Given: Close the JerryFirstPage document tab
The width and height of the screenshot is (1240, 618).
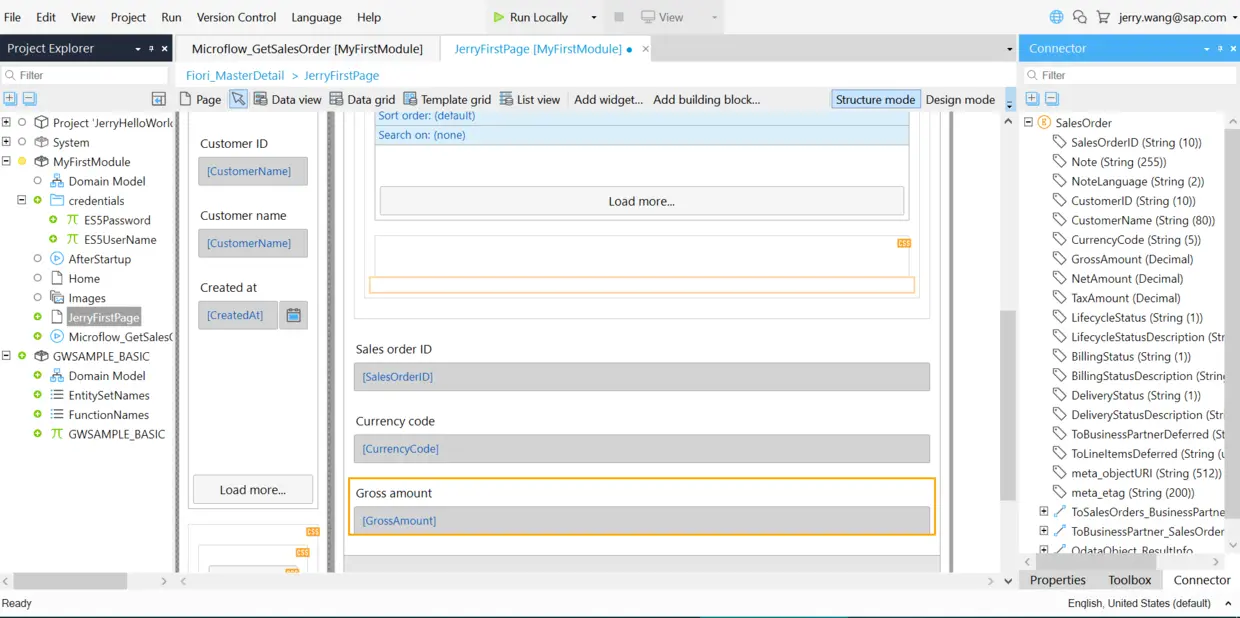Looking at the screenshot, I should coord(645,48).
